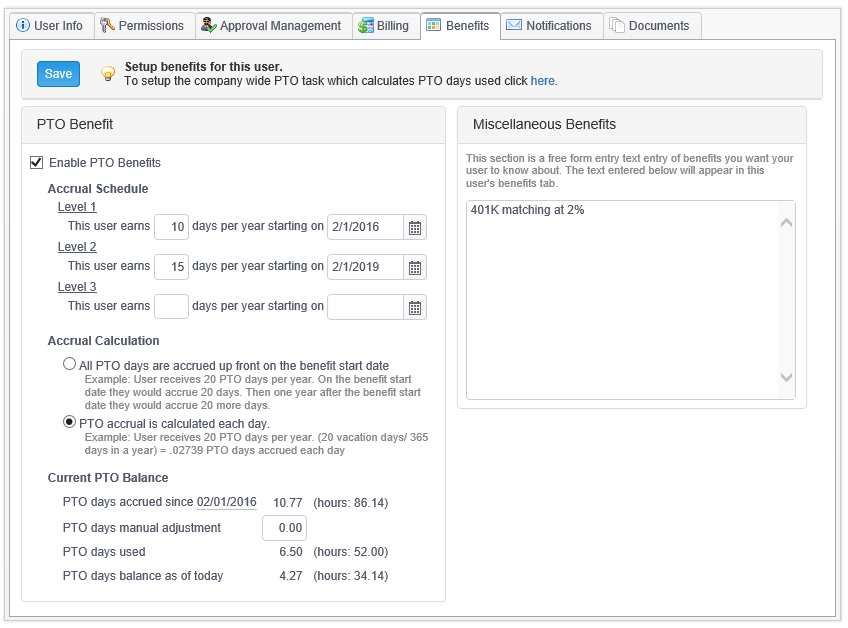Click the 'Current PTO Balance' heading
The image size is (848, 628).
pyautogui.click(x=108, y=478)
